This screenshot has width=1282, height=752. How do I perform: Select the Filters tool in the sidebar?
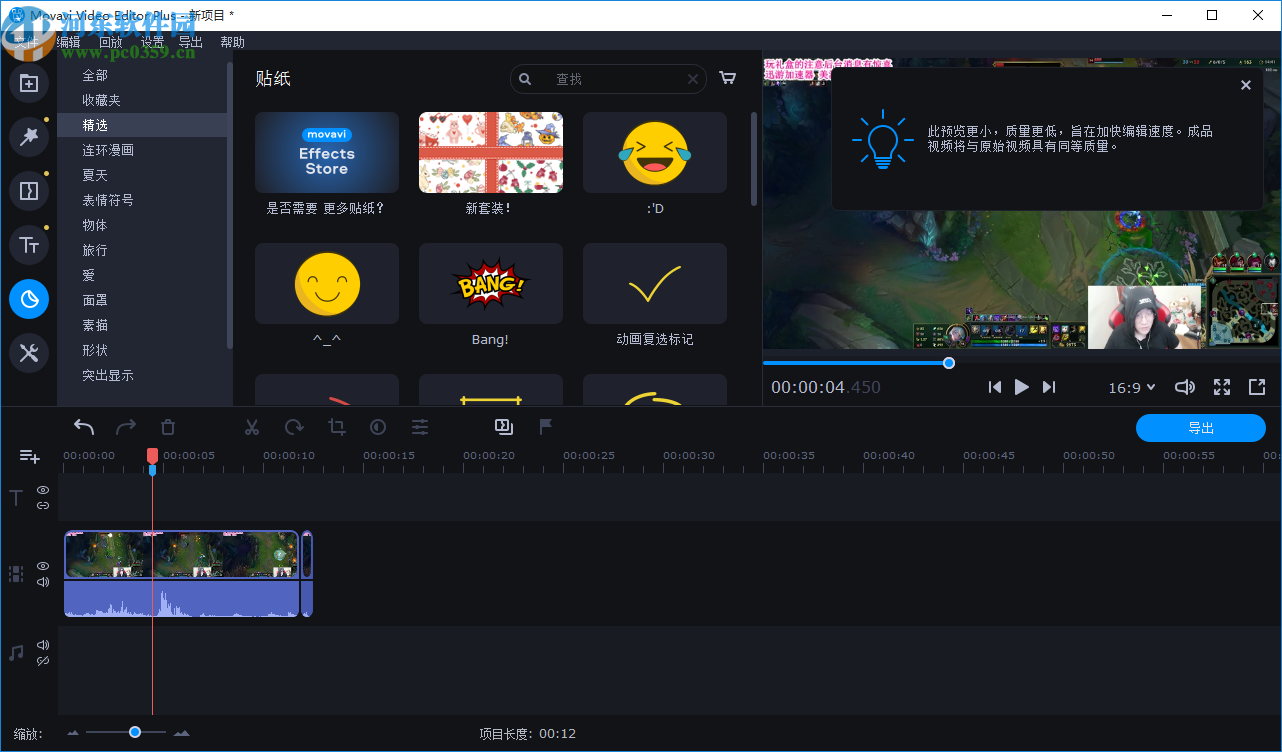29,137
